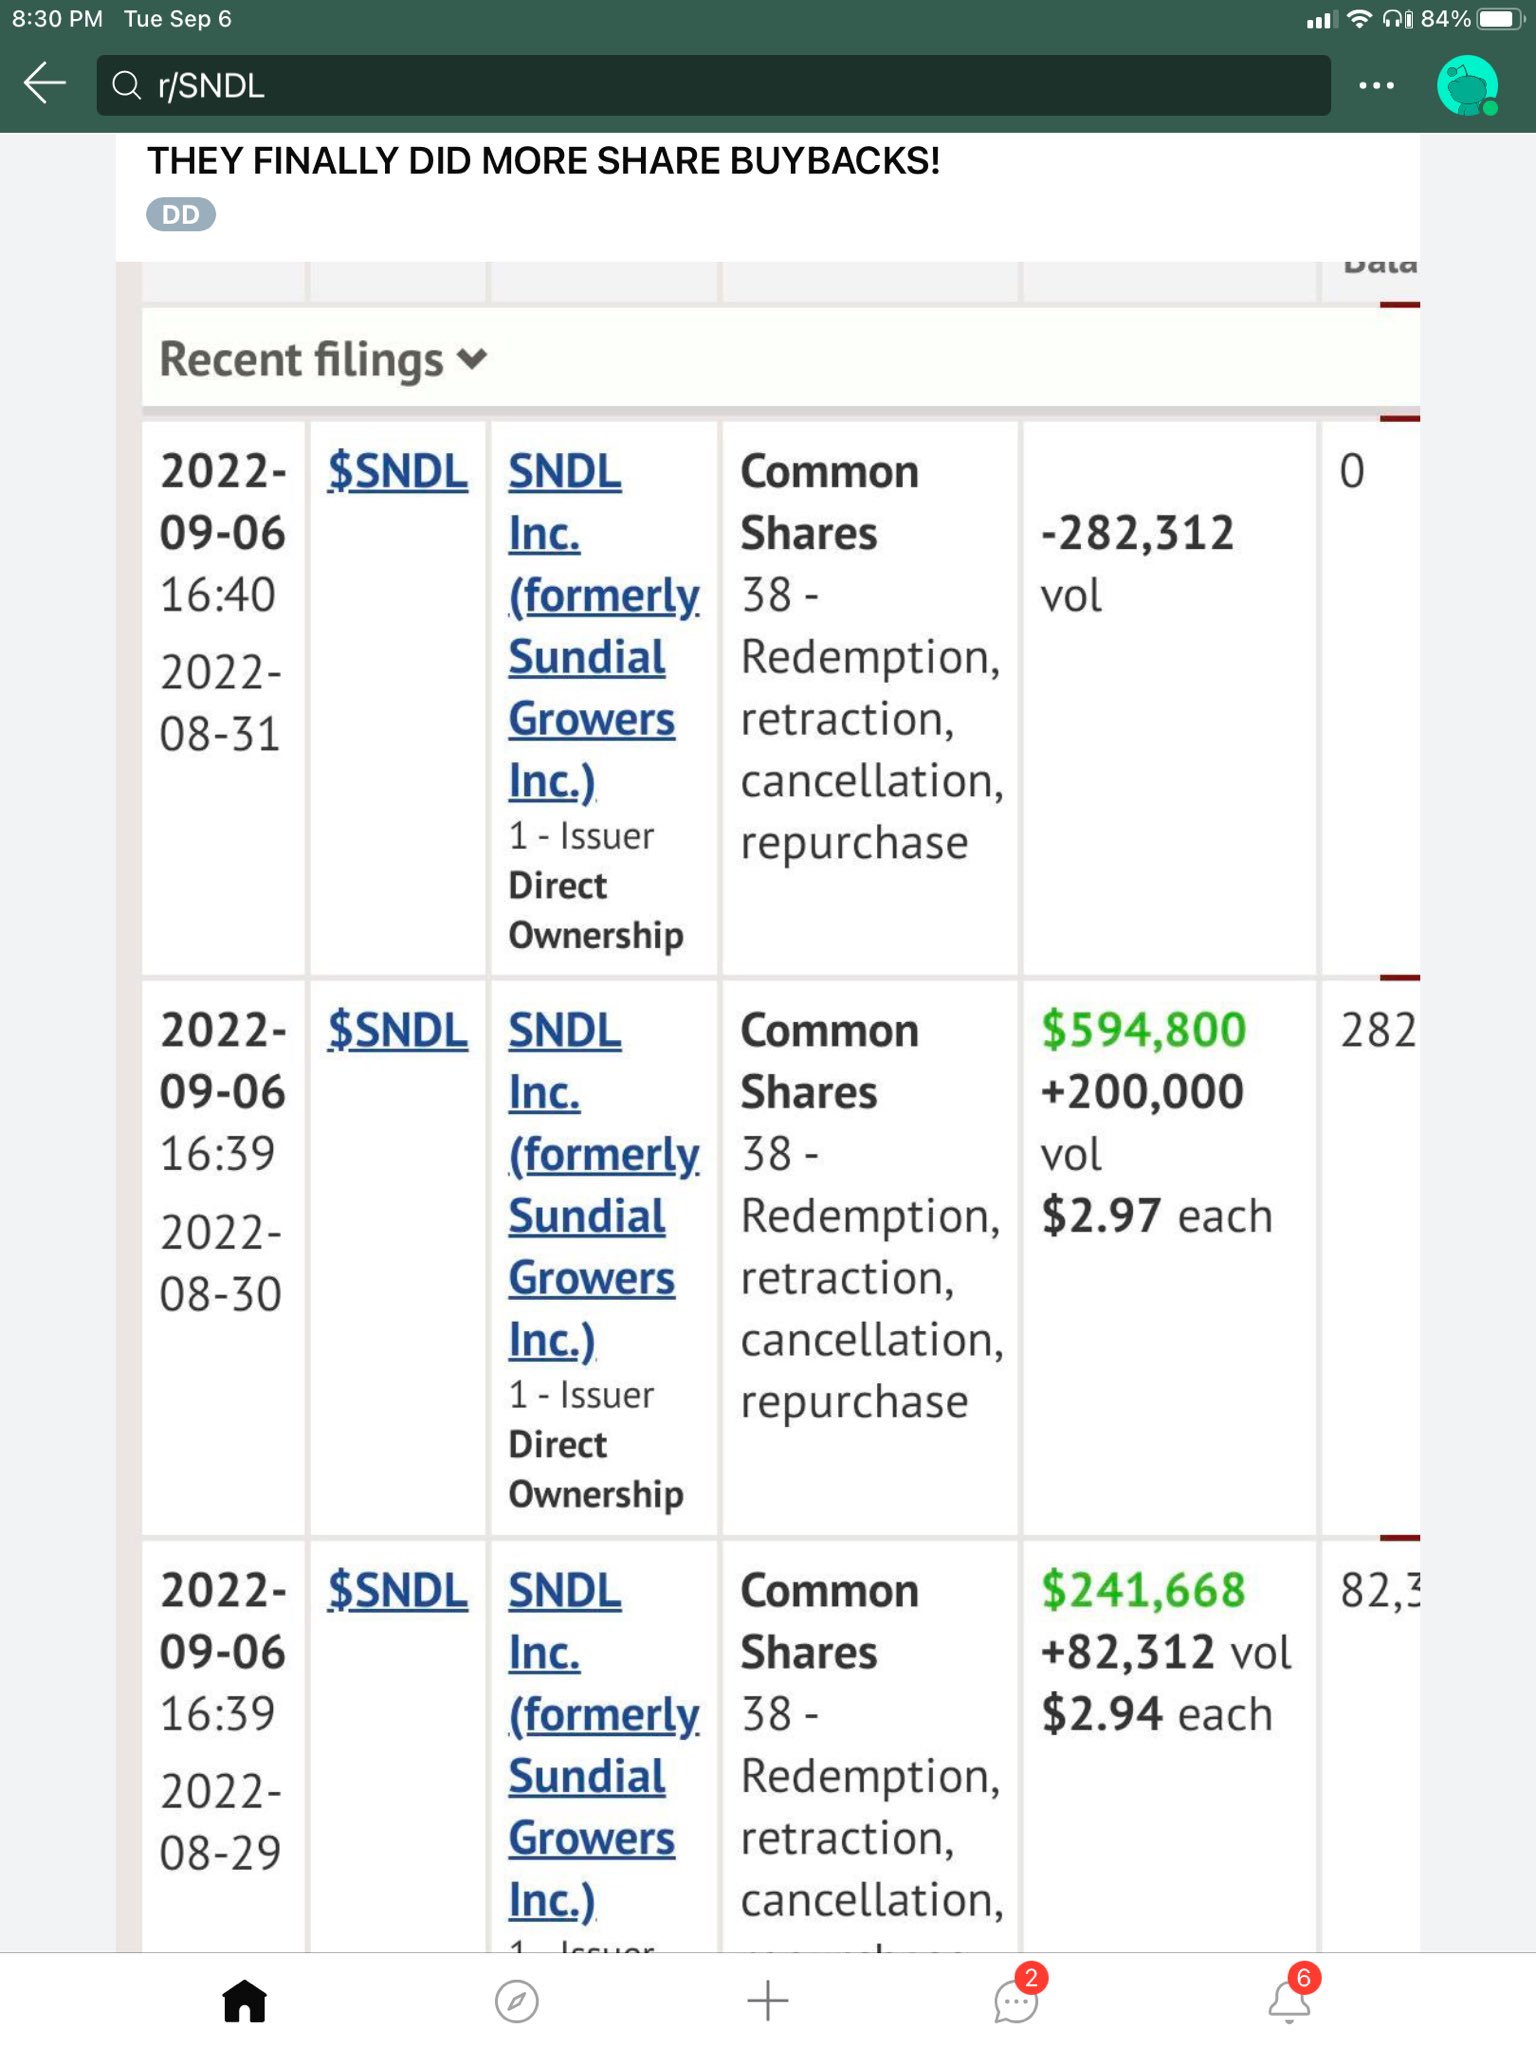Select the -282,312 vol value
This screenshot has width=1536, height=2048.
1137,563
